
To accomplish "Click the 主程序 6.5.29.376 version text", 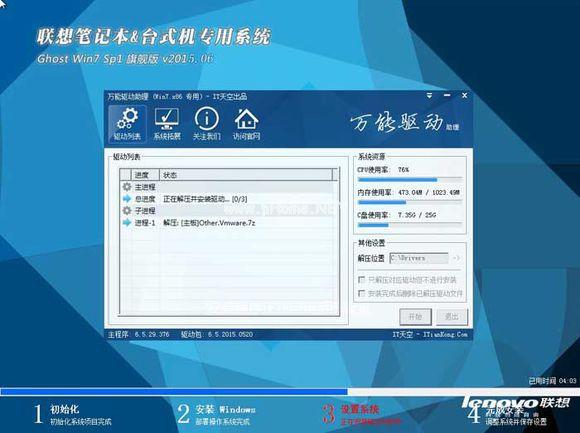I will point(139,335).
